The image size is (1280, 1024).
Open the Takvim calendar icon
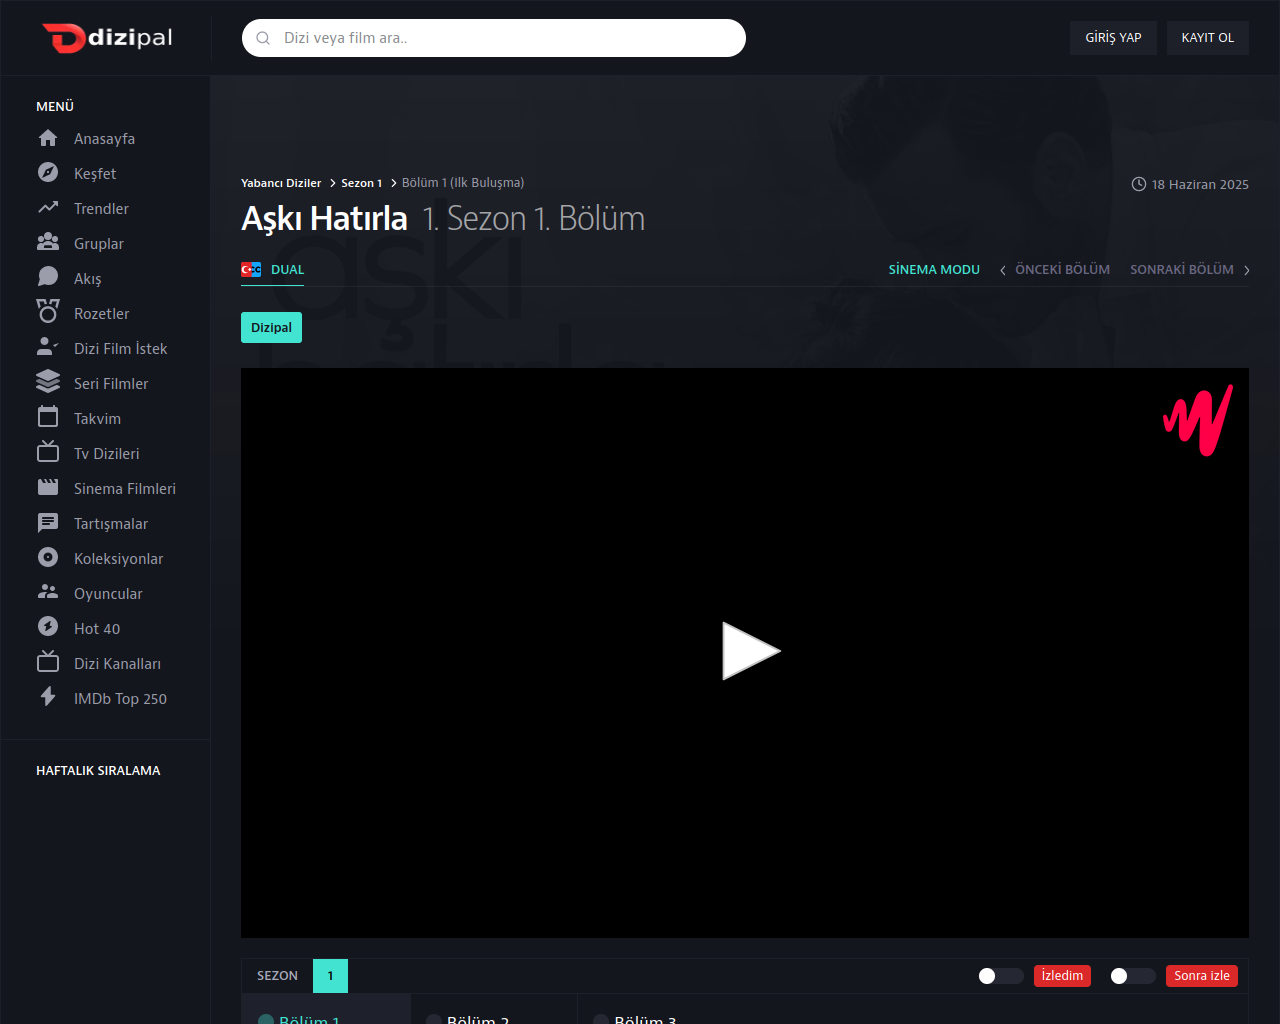pos(48,418)
